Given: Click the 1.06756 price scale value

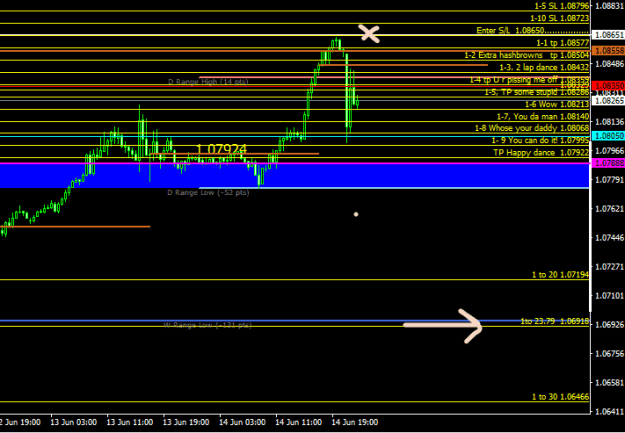Looking at the screenshot, I should click(609, 353).
